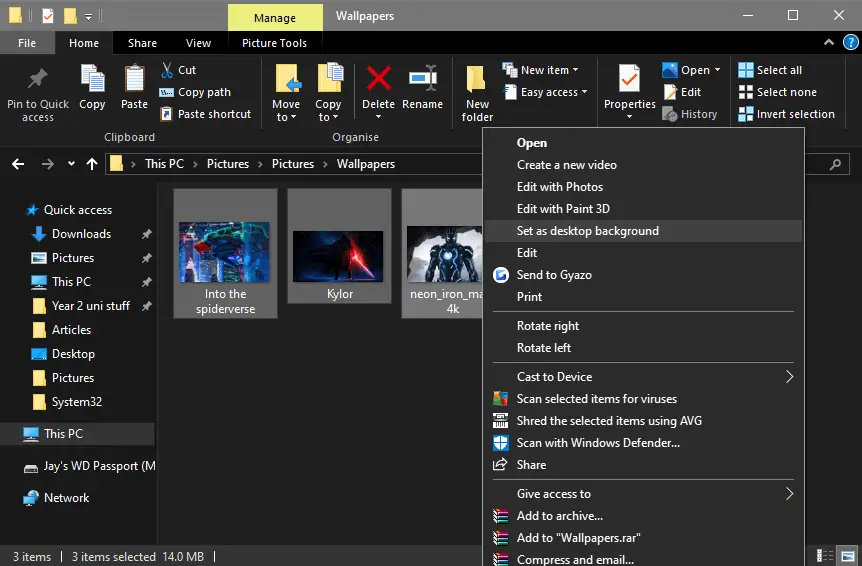Click the search magnifier icon
862x566 pixels.
click(x=835, y=164)
